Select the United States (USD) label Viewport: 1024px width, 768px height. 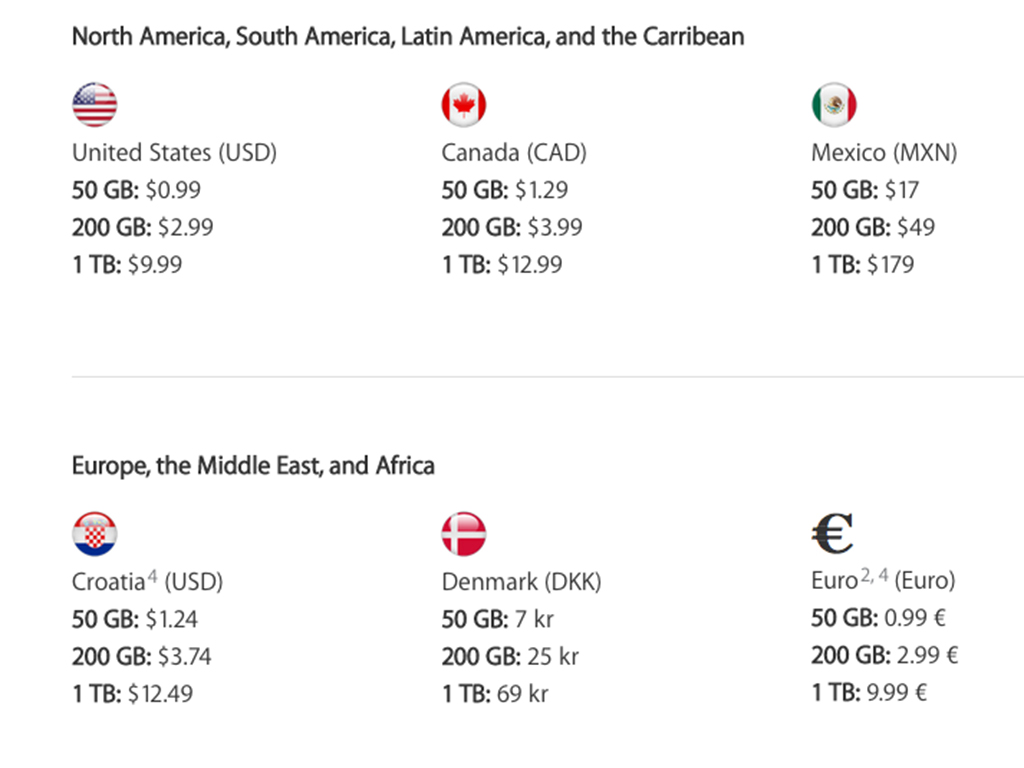point(174,153)
